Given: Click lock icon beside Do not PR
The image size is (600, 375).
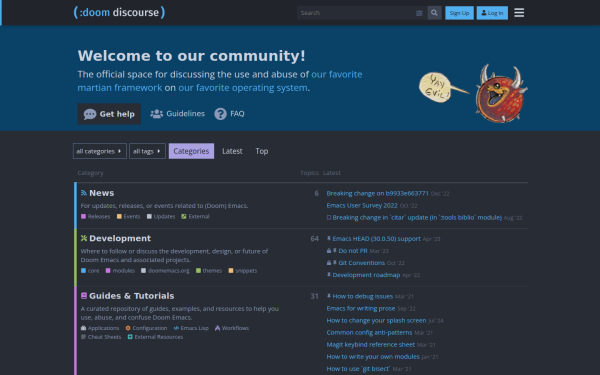Looking at the screenshot, I should 329,251.
